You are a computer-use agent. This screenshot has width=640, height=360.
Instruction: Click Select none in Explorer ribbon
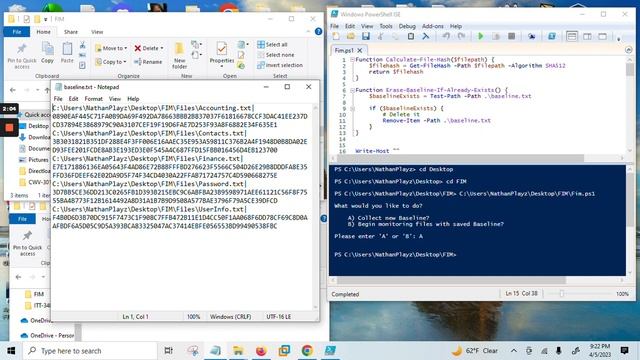coord(275,55)
